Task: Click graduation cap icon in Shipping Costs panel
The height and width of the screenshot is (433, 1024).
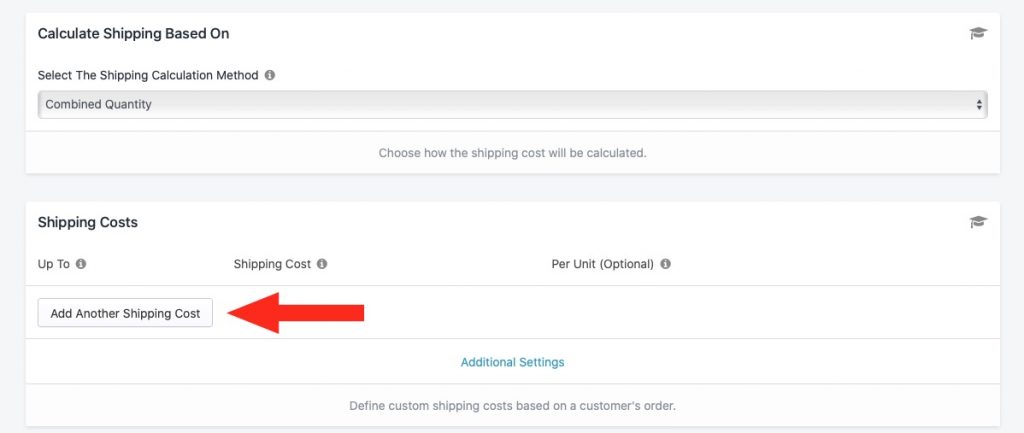Action: pyautogui.click(x=978, y=222)
